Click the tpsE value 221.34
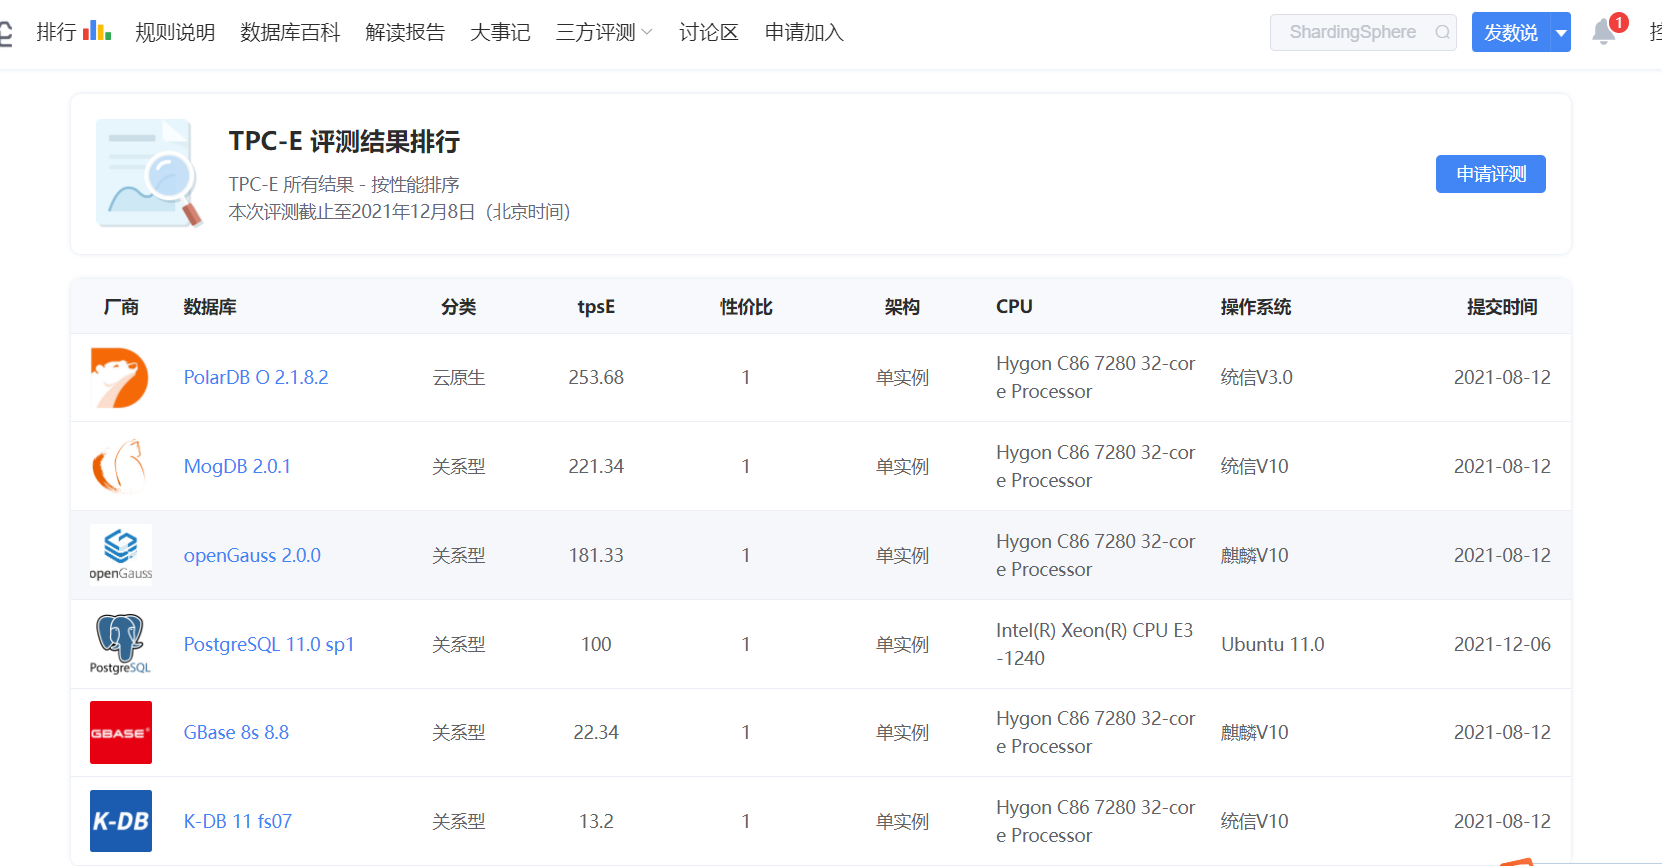 (596, 466)
